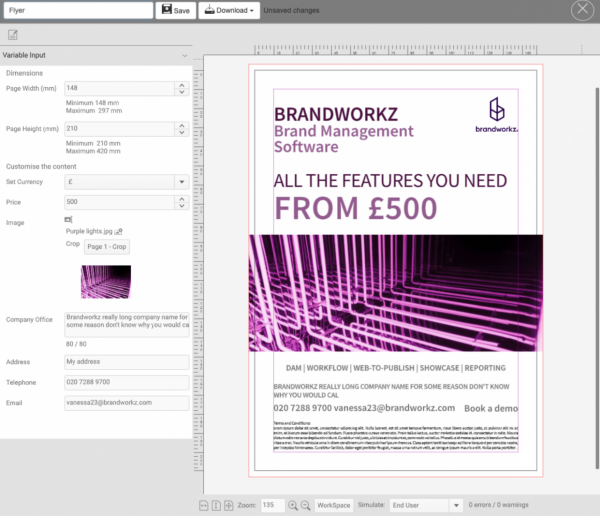Click the vertical scrollbar of the canvas
Image resolution: width=600 pixels, height=516 pixels.
(x=597, y=278)
